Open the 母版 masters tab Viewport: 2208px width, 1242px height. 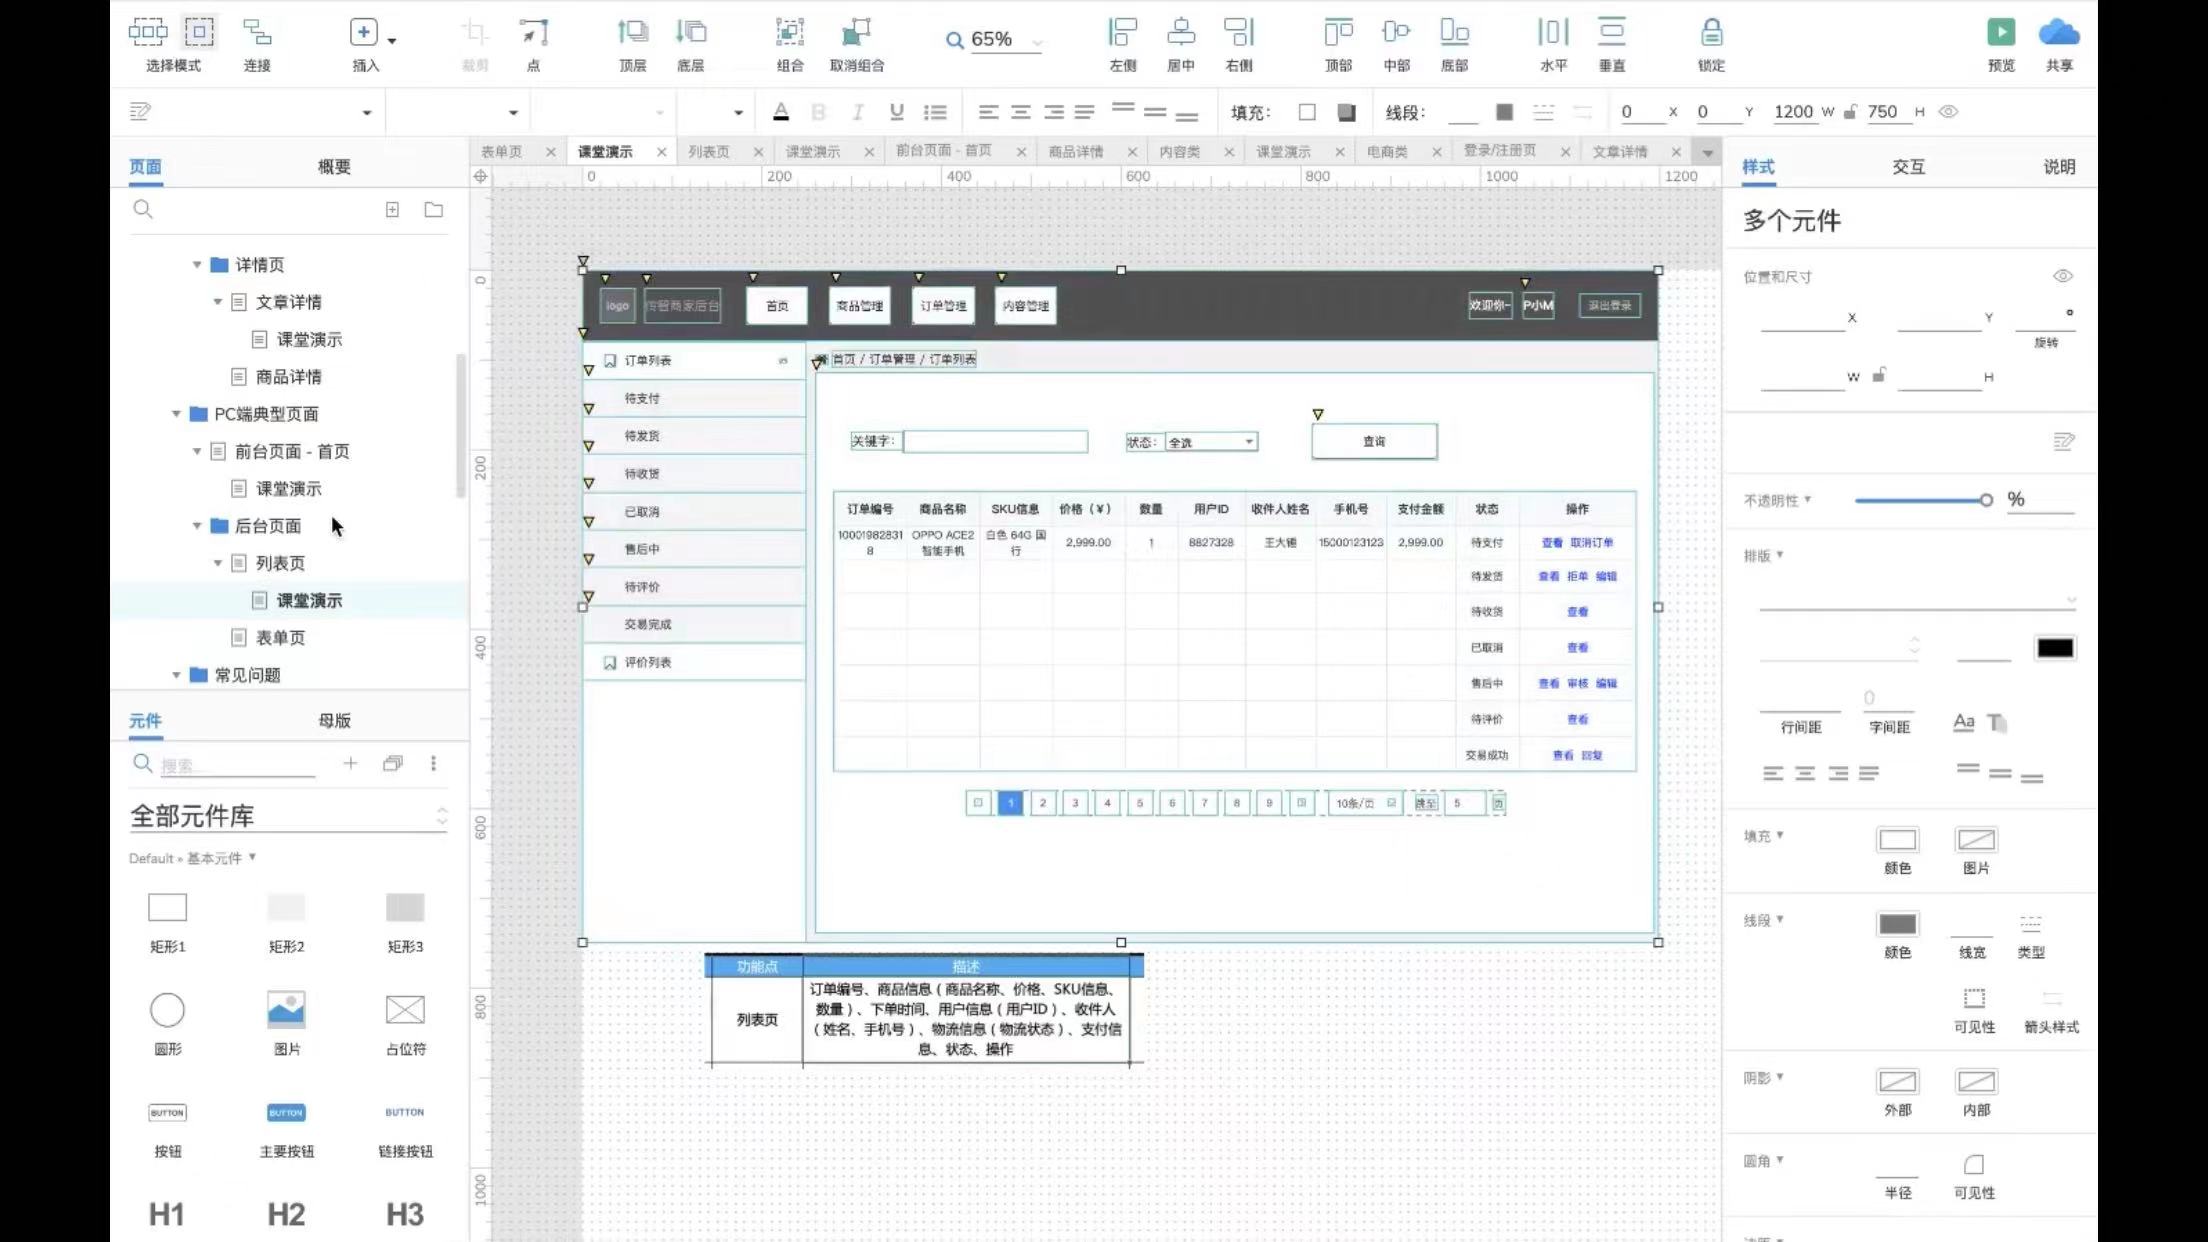tap(334, 721)
